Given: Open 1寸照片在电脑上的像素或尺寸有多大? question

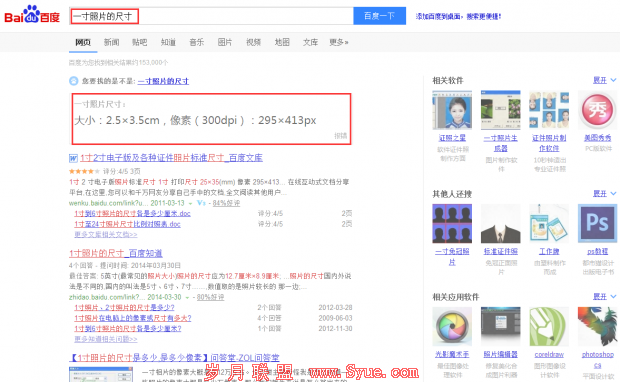Looking at the screenshot, I should (133, 318).
